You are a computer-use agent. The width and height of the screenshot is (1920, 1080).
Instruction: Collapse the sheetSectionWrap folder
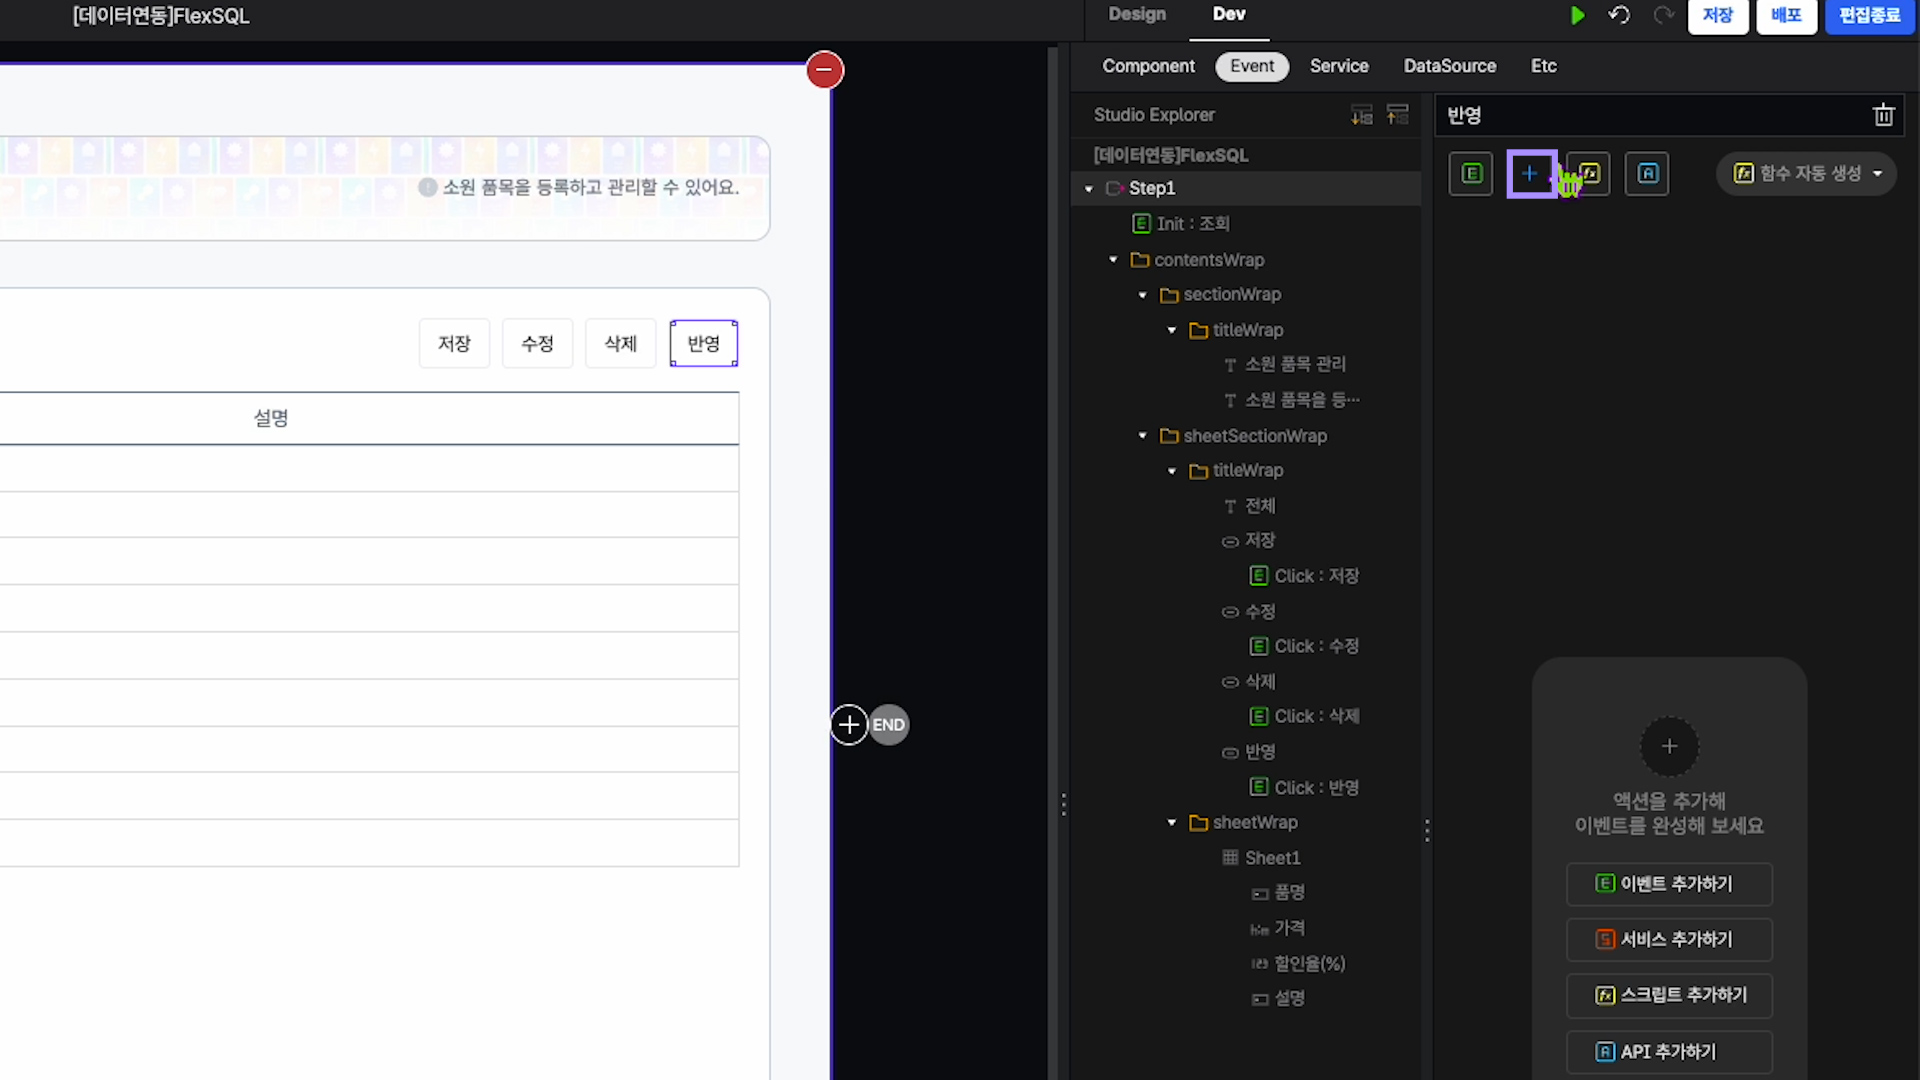(x=1143, y=436)
